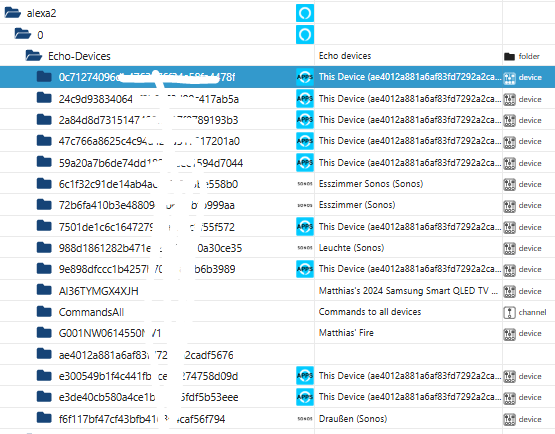
Task: Click the APPS icon in the 47c766a8625c4c94 row
Action: click(x=305, y=141)
